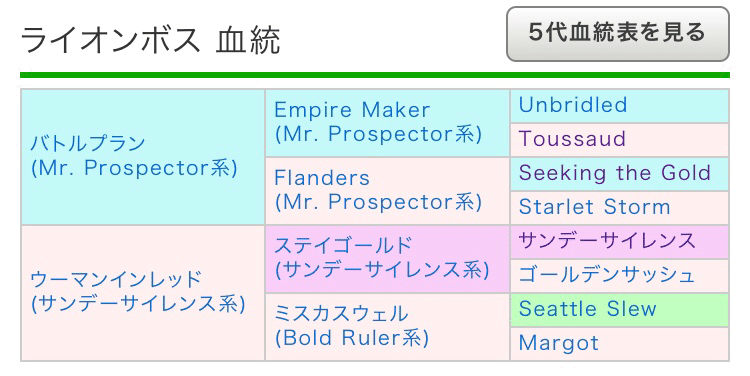This screenshot has width=750, height=376.
Task: Click the Seattle Slew link
Action: pos(587,309)
